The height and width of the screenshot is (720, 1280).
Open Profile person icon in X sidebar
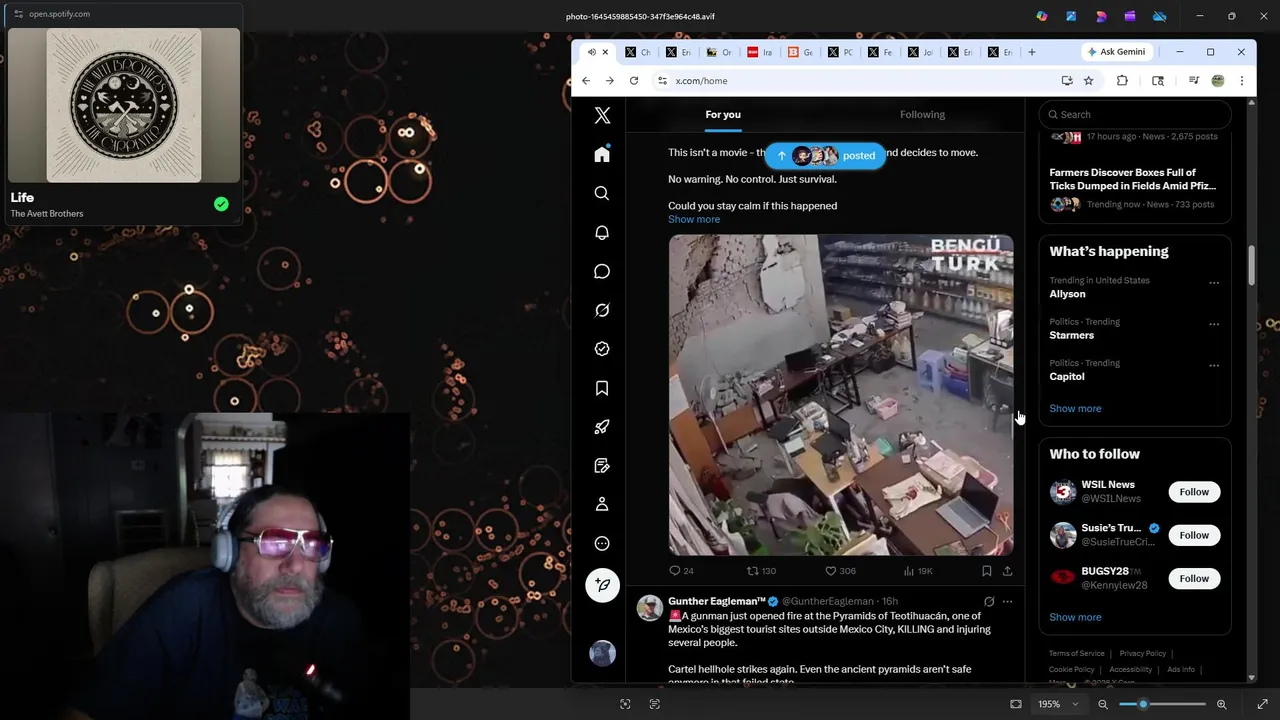[602, 505]
